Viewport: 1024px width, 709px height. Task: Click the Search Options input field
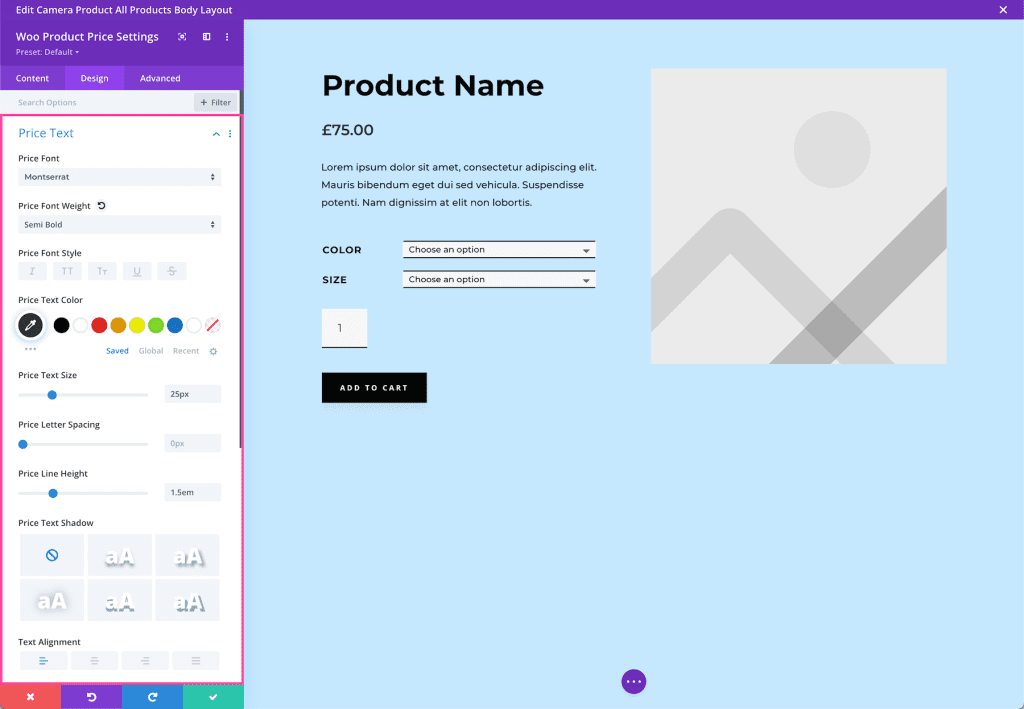[x=90, y=101]
